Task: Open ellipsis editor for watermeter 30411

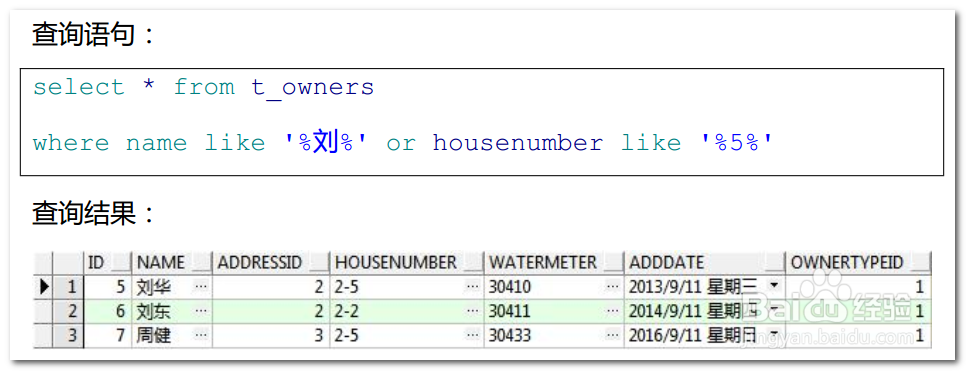Action: [x=612, y=311]
